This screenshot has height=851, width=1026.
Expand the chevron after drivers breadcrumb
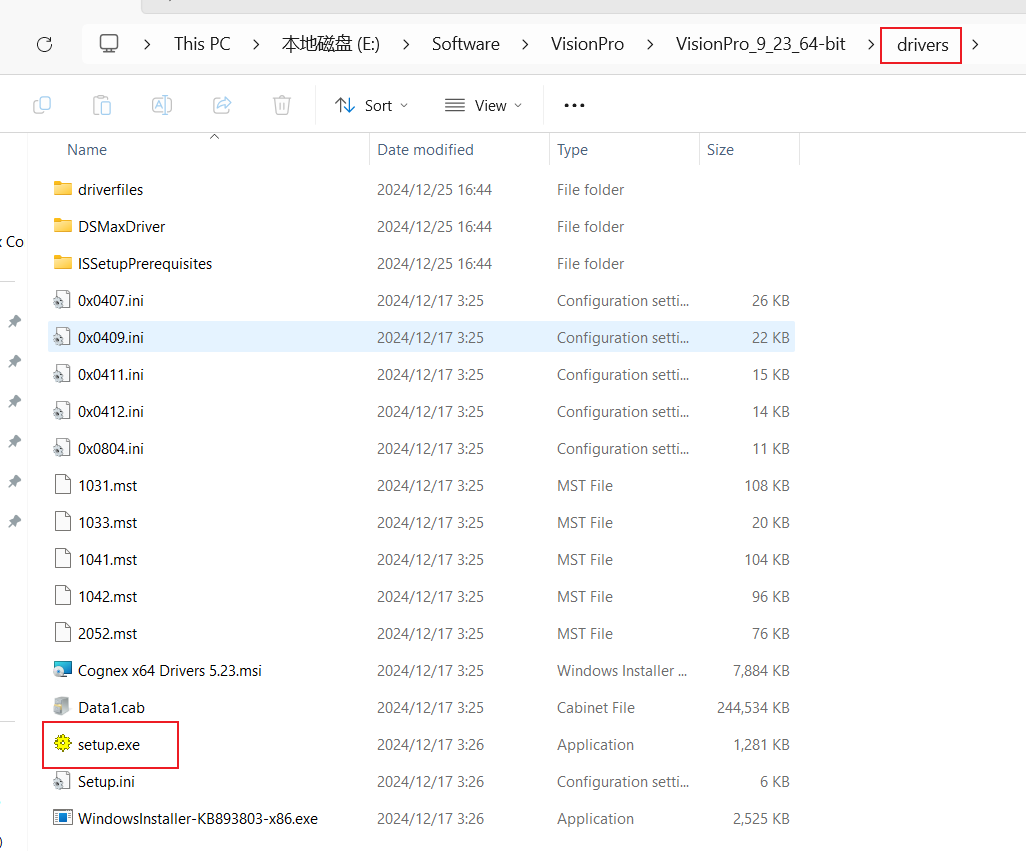[977, 45]
